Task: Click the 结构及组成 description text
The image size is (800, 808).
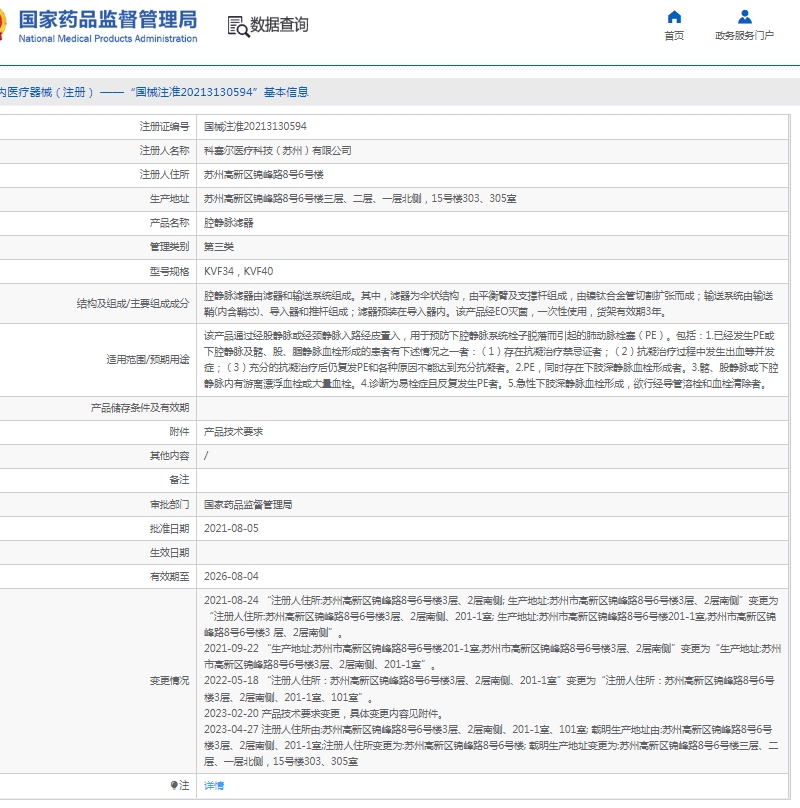Action: [488, 304]
